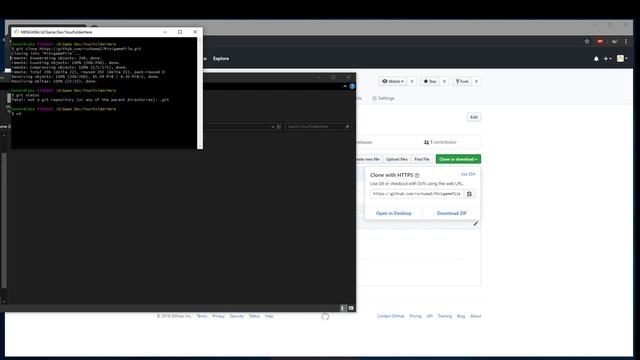
Task: Open the Clone or download dropdown
Action: (458, 159)
